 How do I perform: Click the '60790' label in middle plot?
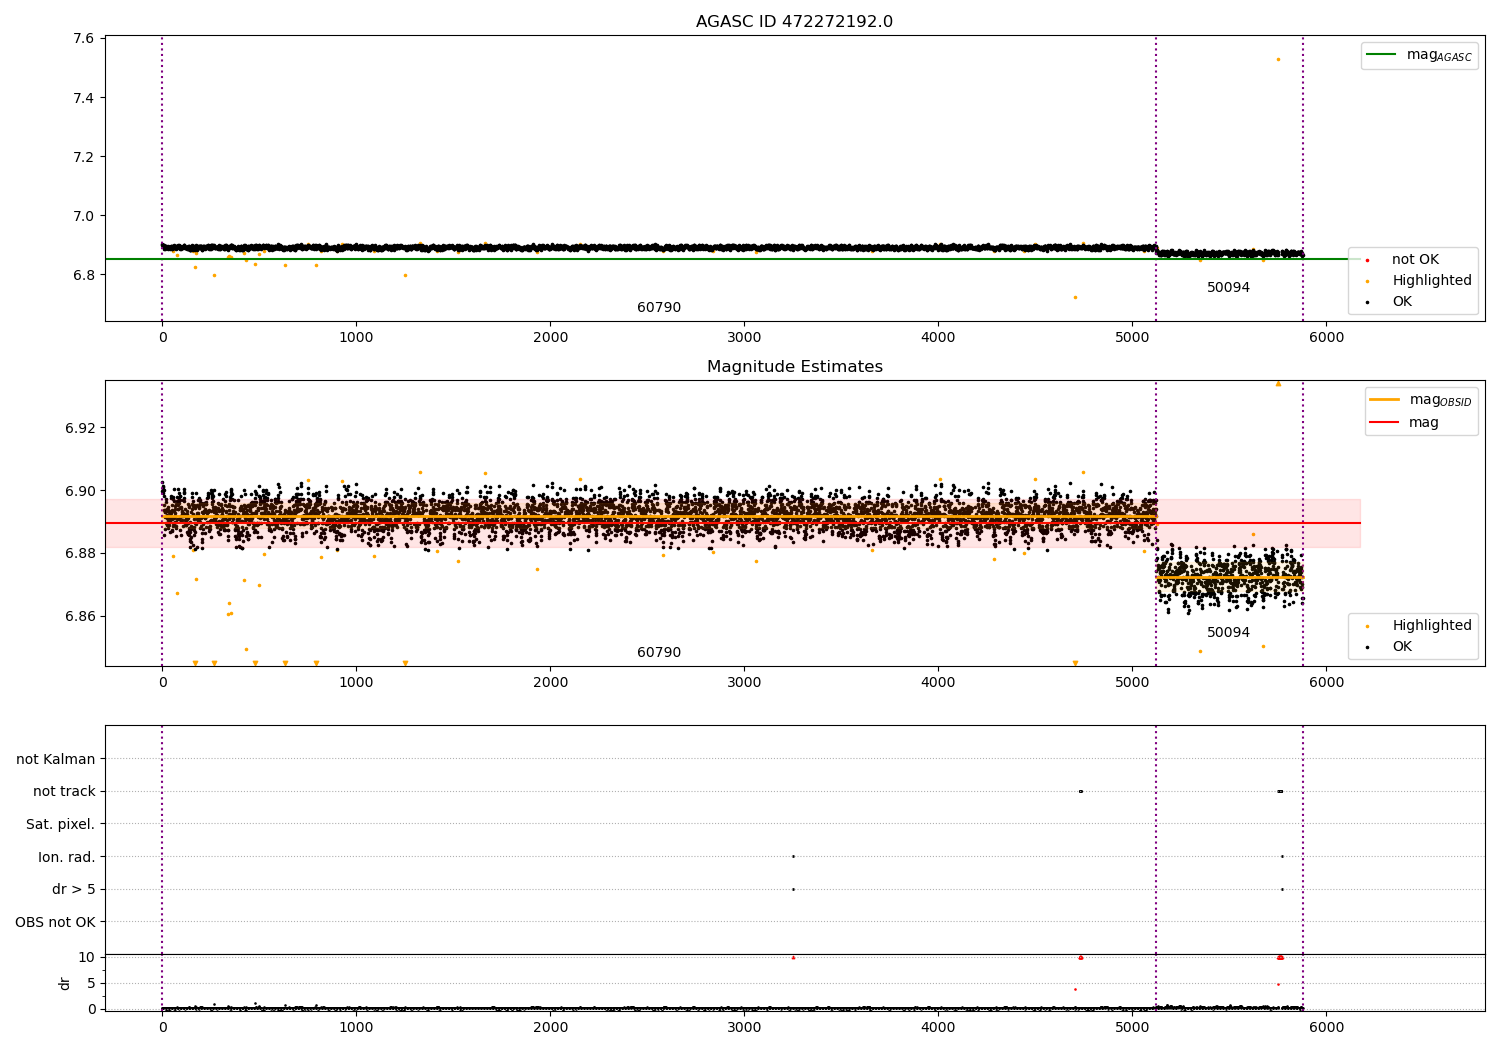(659, 653)
